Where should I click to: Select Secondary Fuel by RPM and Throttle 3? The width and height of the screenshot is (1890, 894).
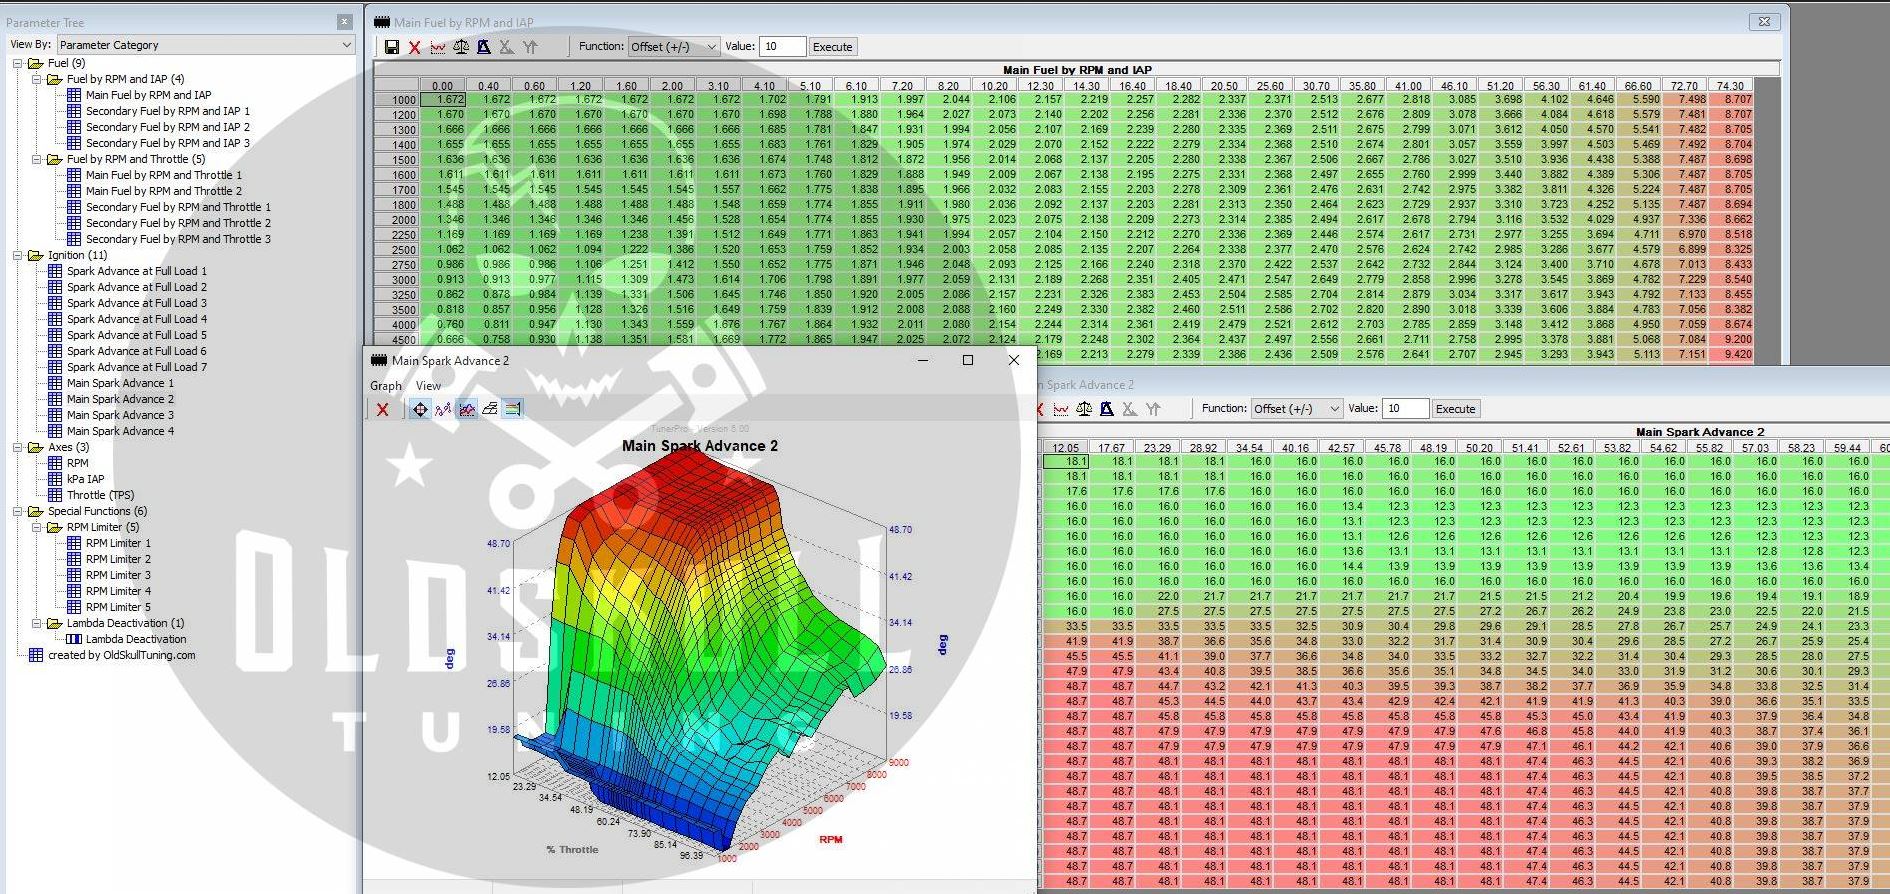click(178, 239)
